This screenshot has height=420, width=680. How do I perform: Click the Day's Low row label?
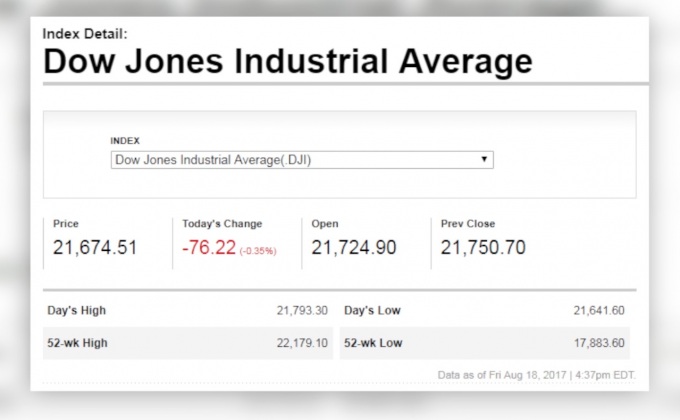point(372,311)
